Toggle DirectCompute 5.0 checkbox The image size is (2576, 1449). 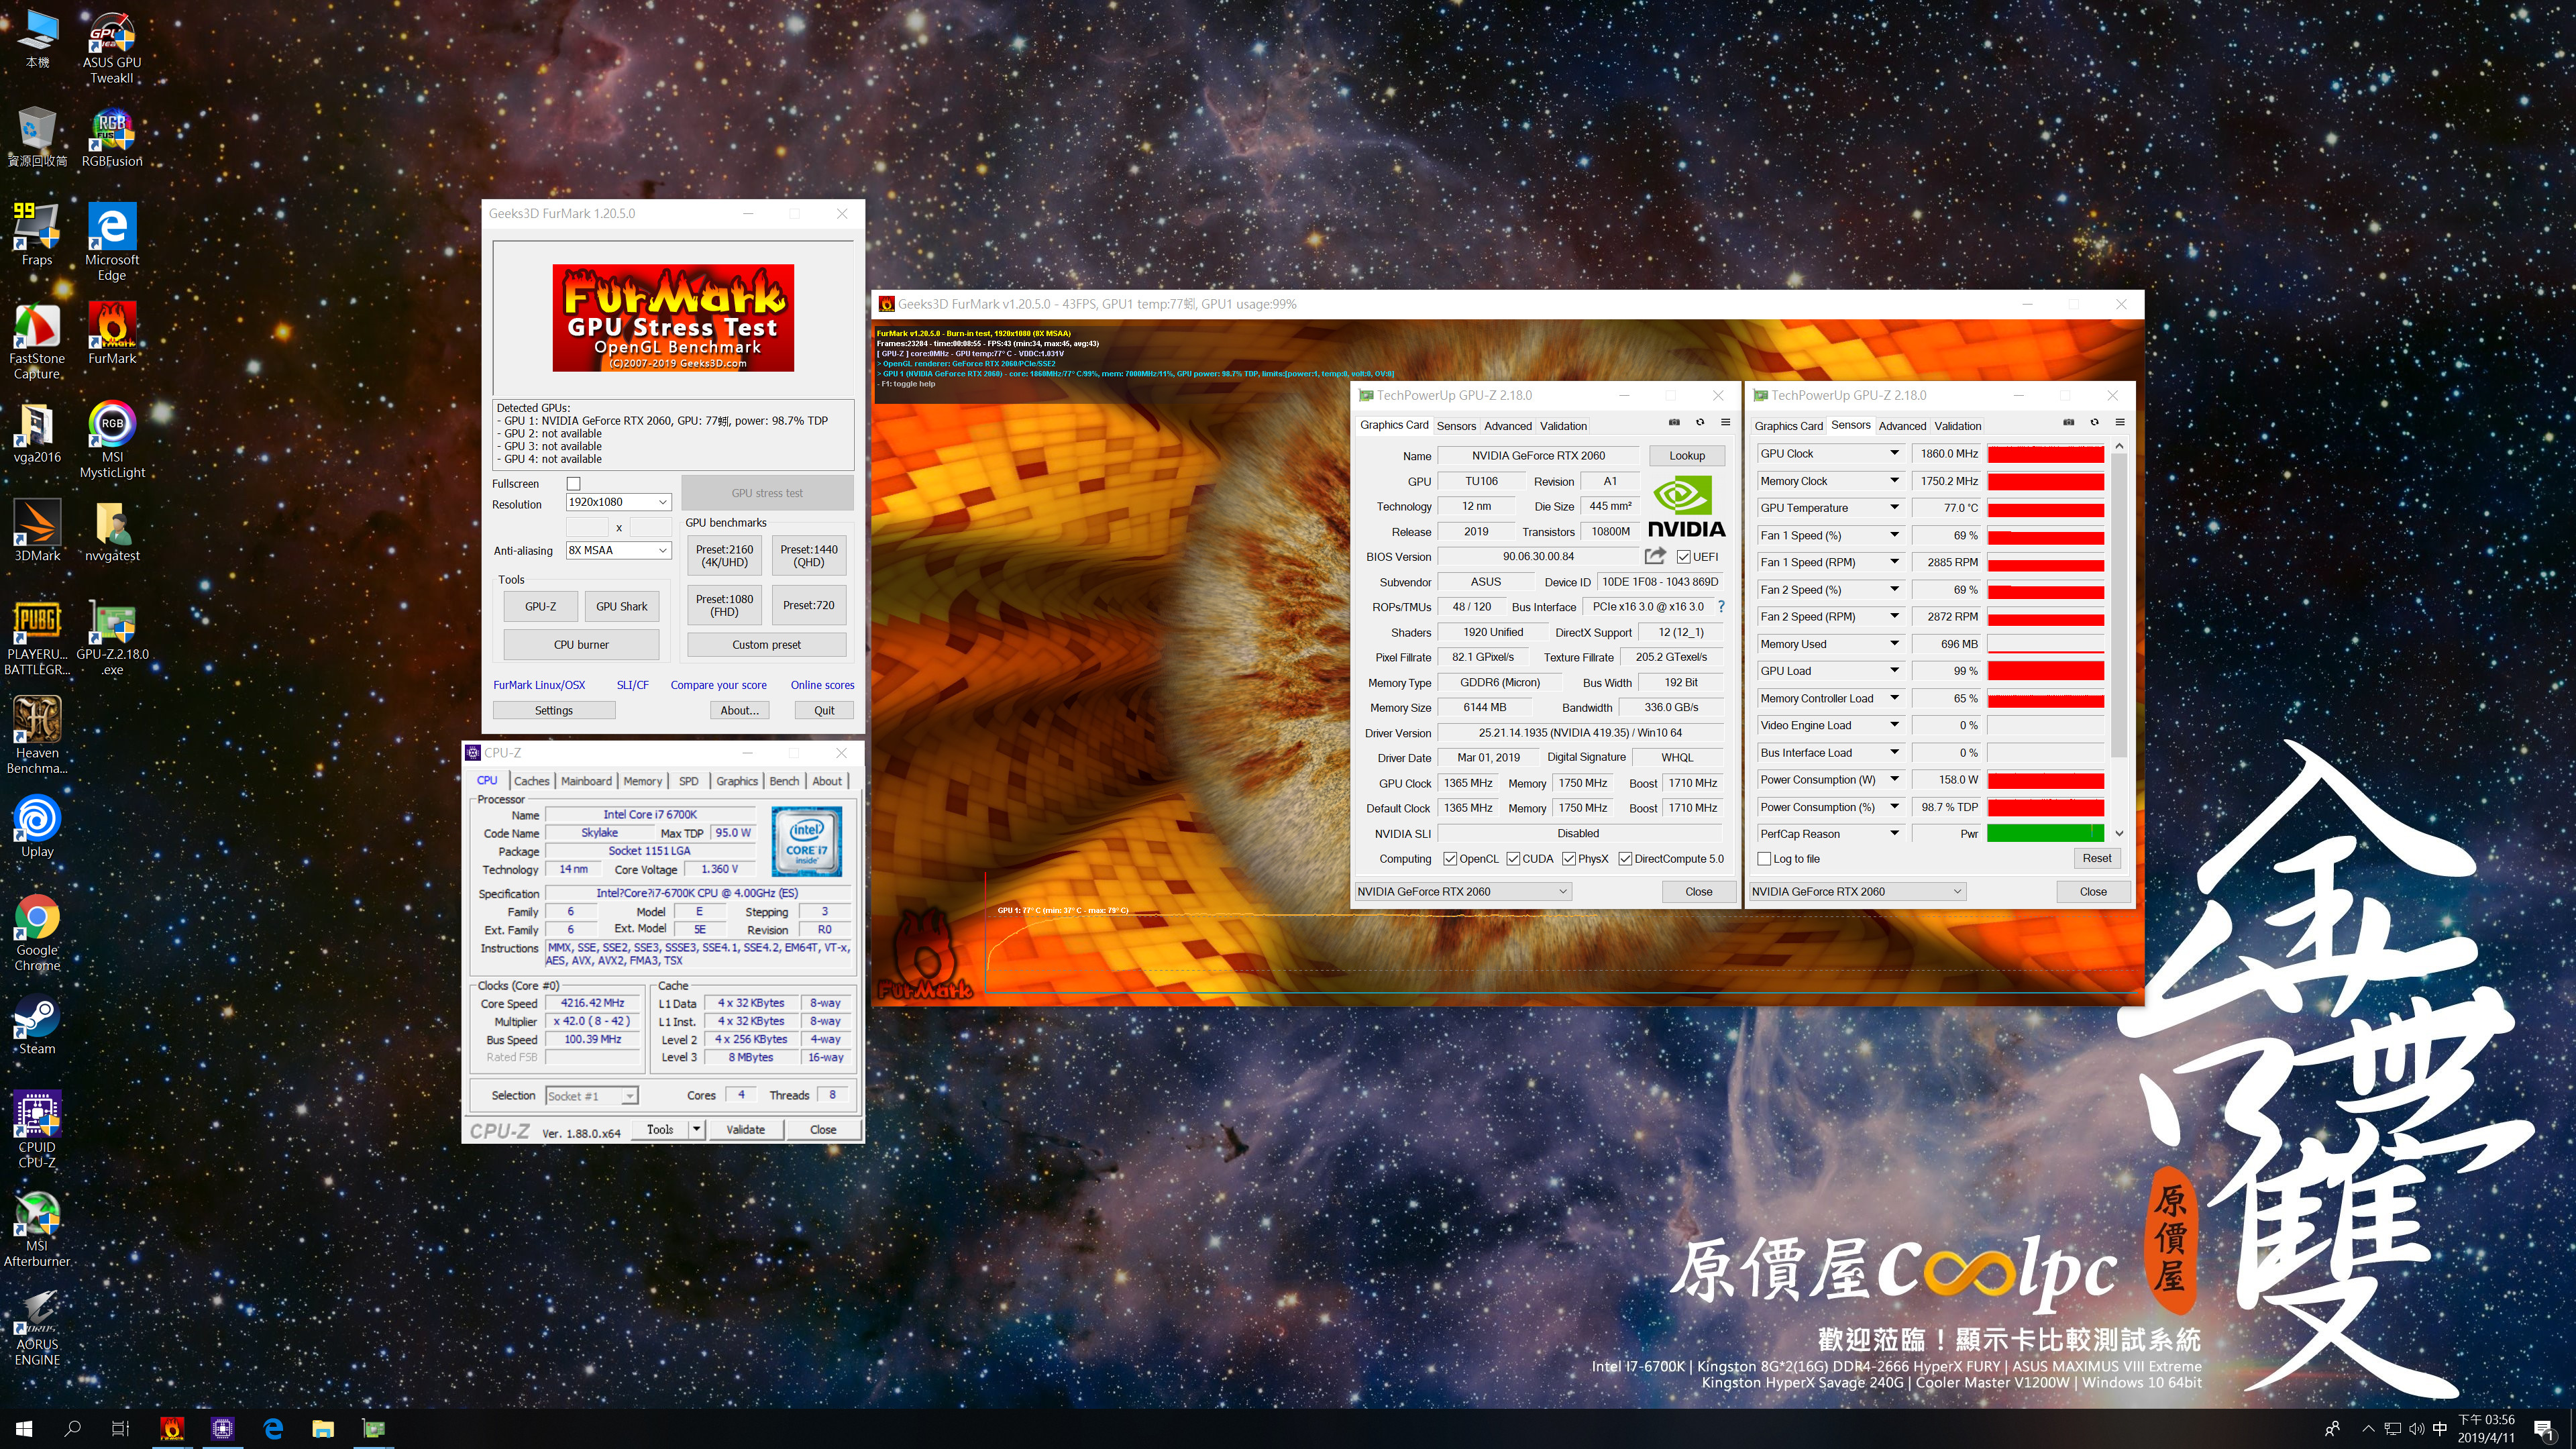click(1625, 859)
